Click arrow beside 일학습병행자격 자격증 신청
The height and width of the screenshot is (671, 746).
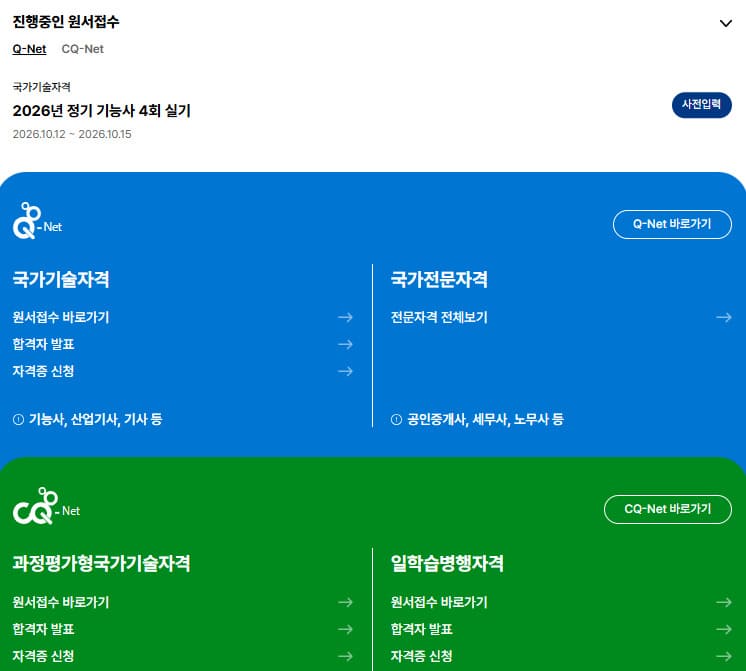coord(724,656)
